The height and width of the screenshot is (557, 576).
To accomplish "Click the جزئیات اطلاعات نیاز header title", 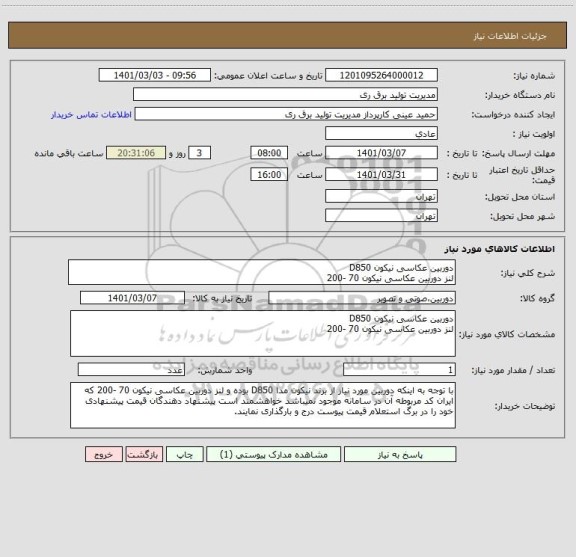I will (510, 36).
